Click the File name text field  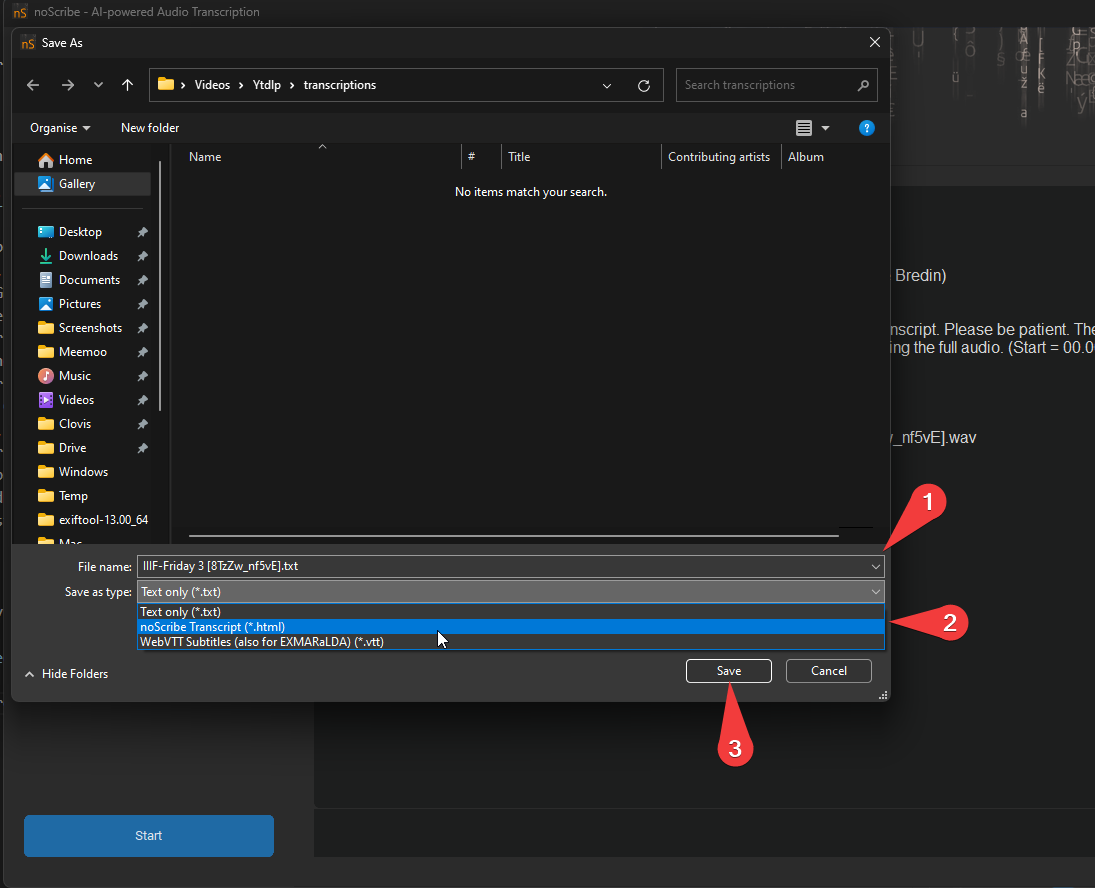coord(500,566)
